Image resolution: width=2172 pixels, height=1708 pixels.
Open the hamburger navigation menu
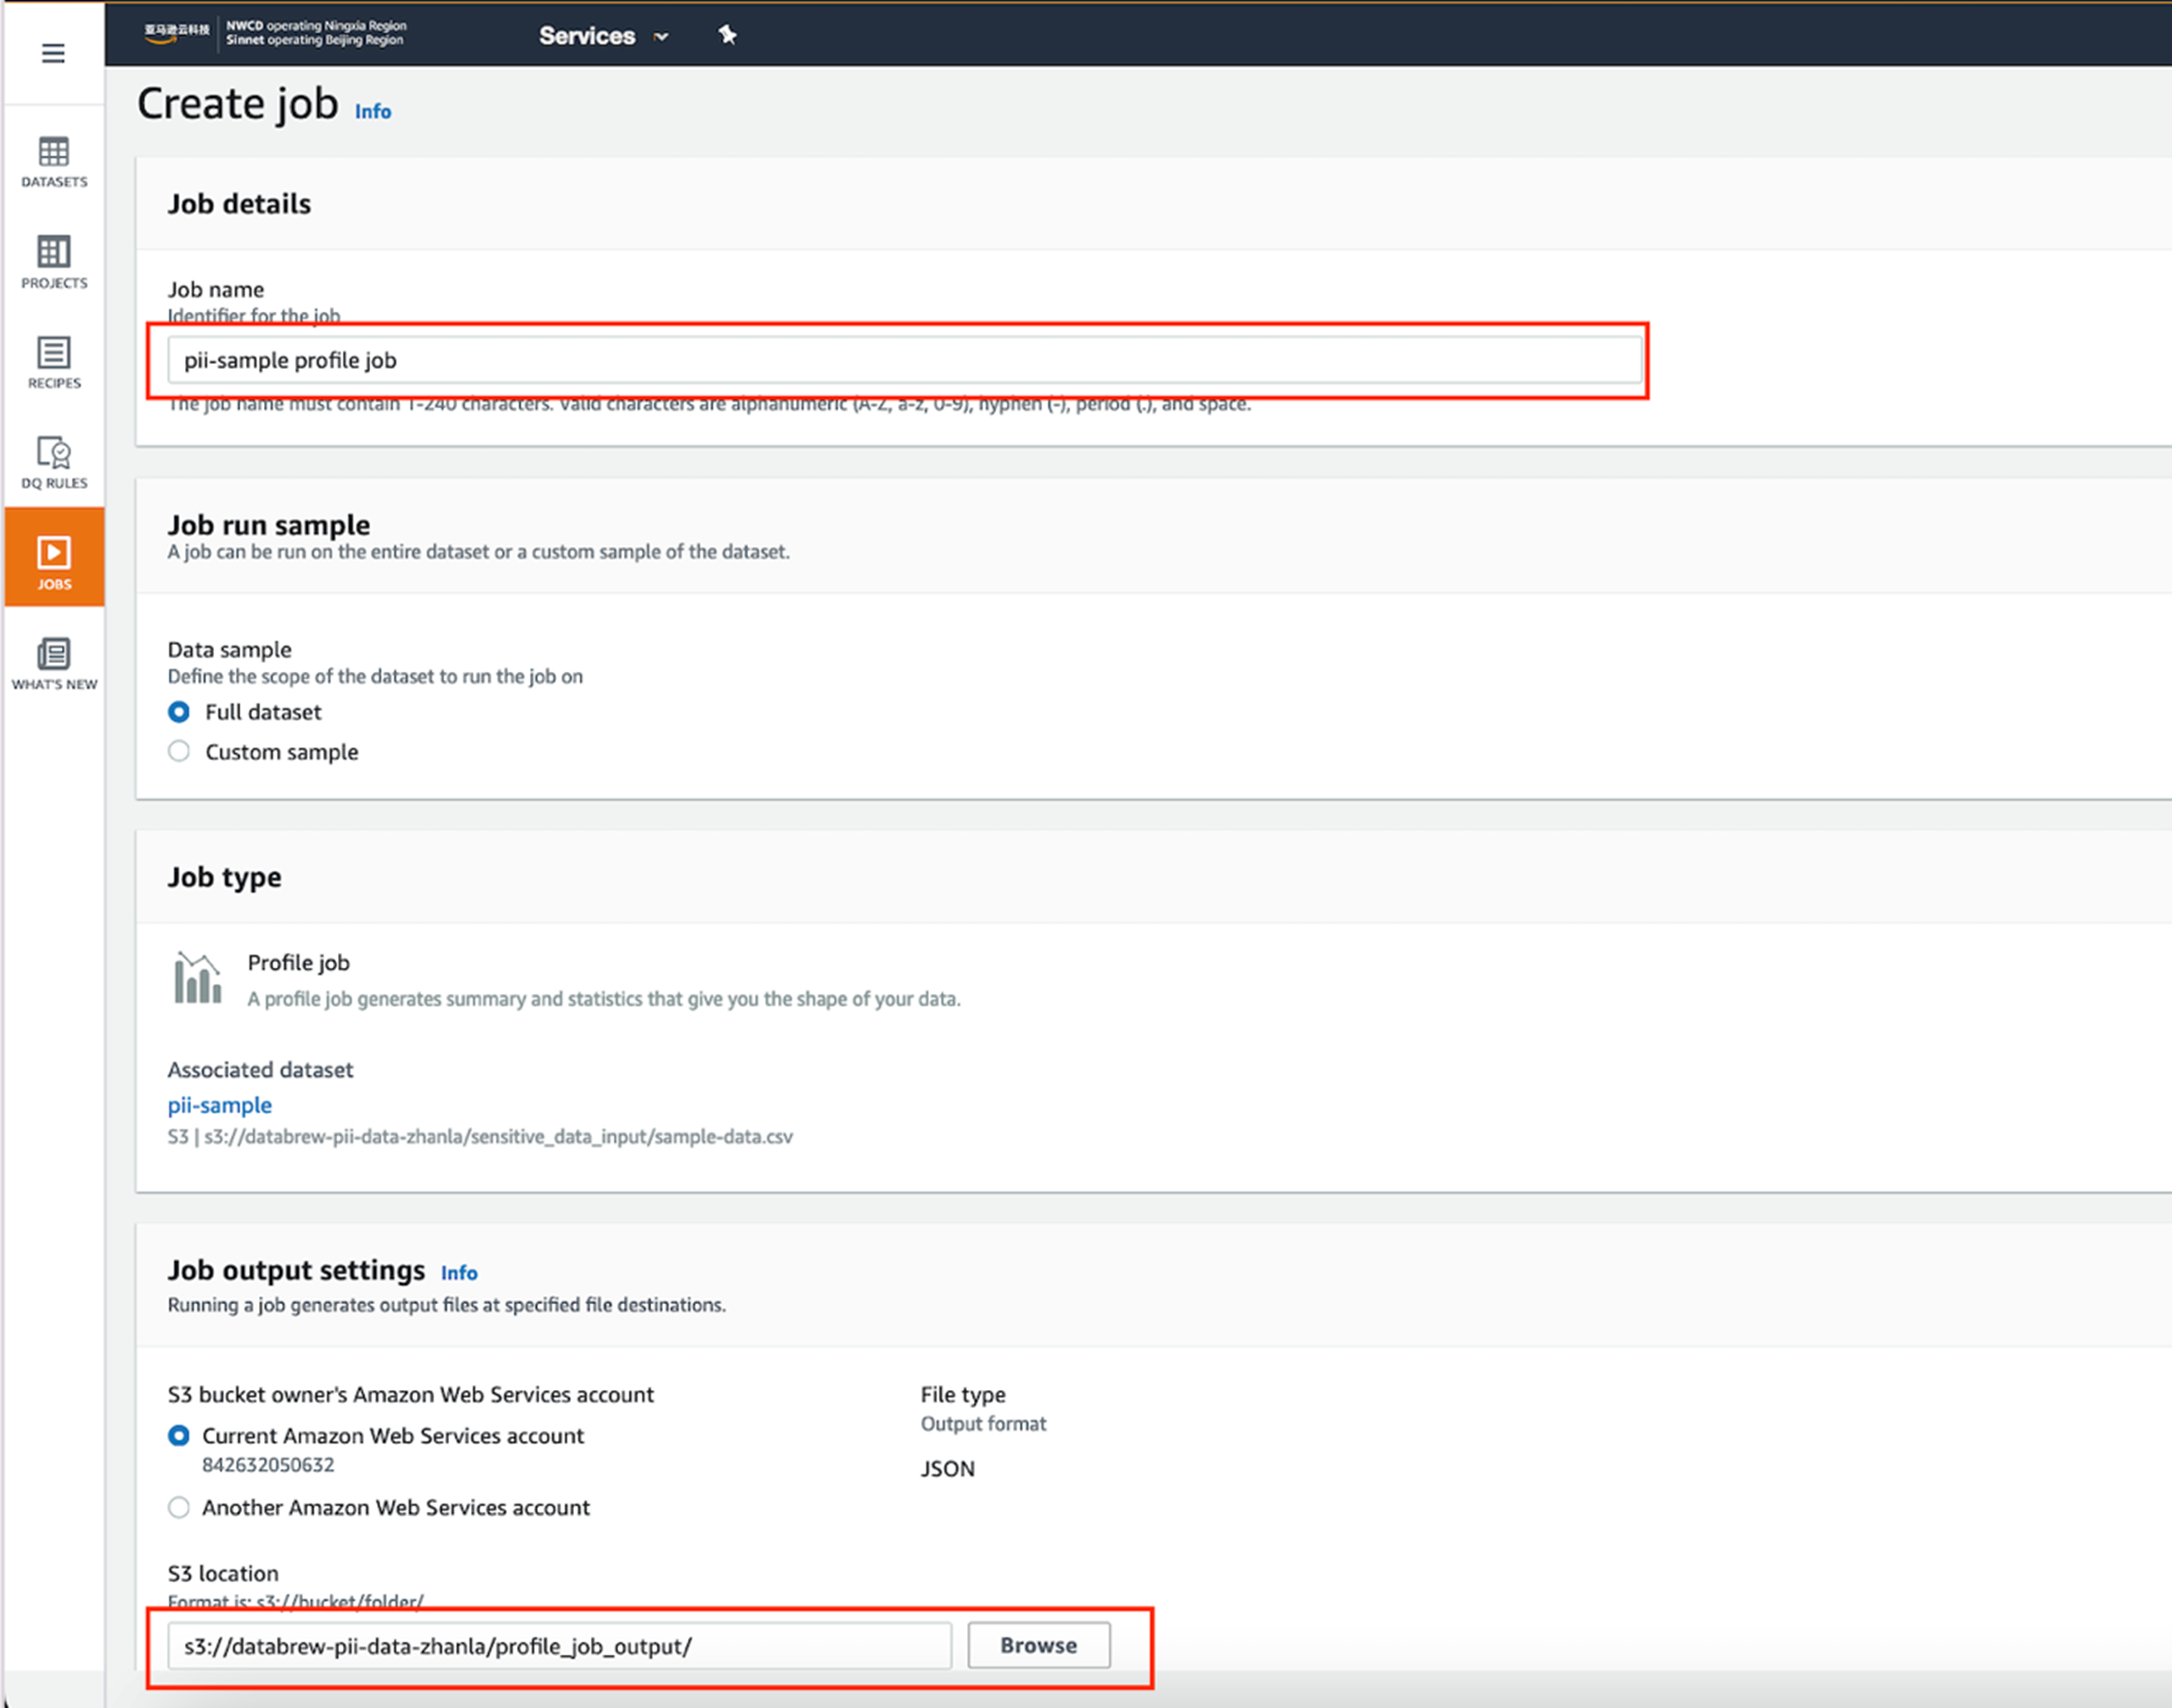53,53
